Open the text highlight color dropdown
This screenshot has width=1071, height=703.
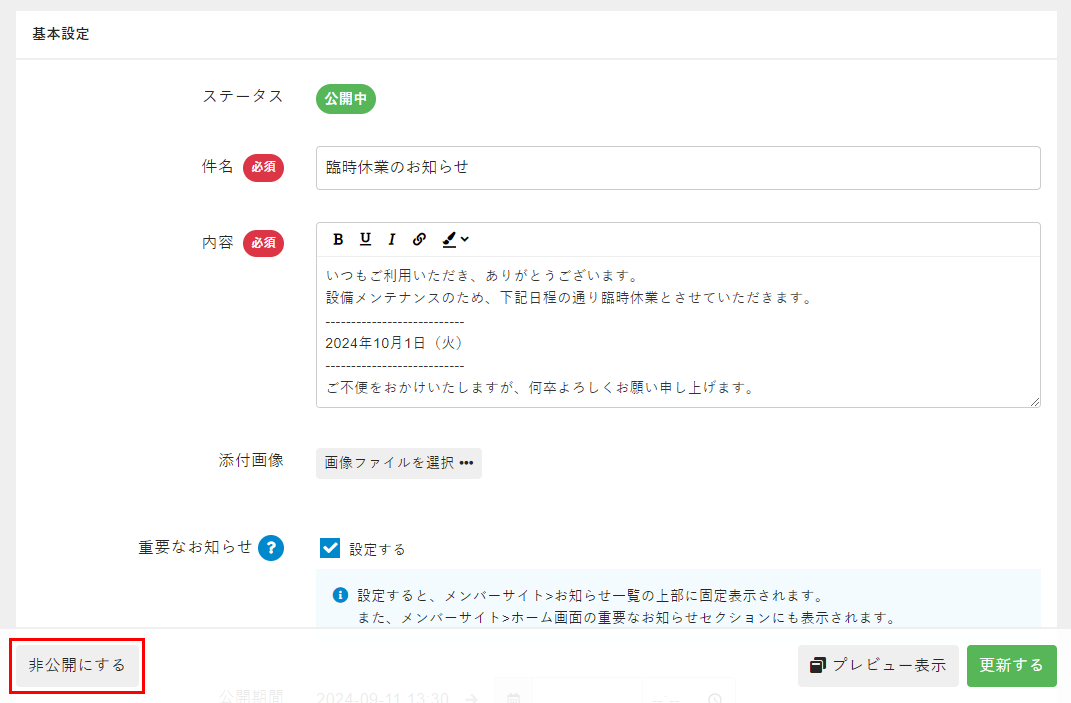coord(455,239)
